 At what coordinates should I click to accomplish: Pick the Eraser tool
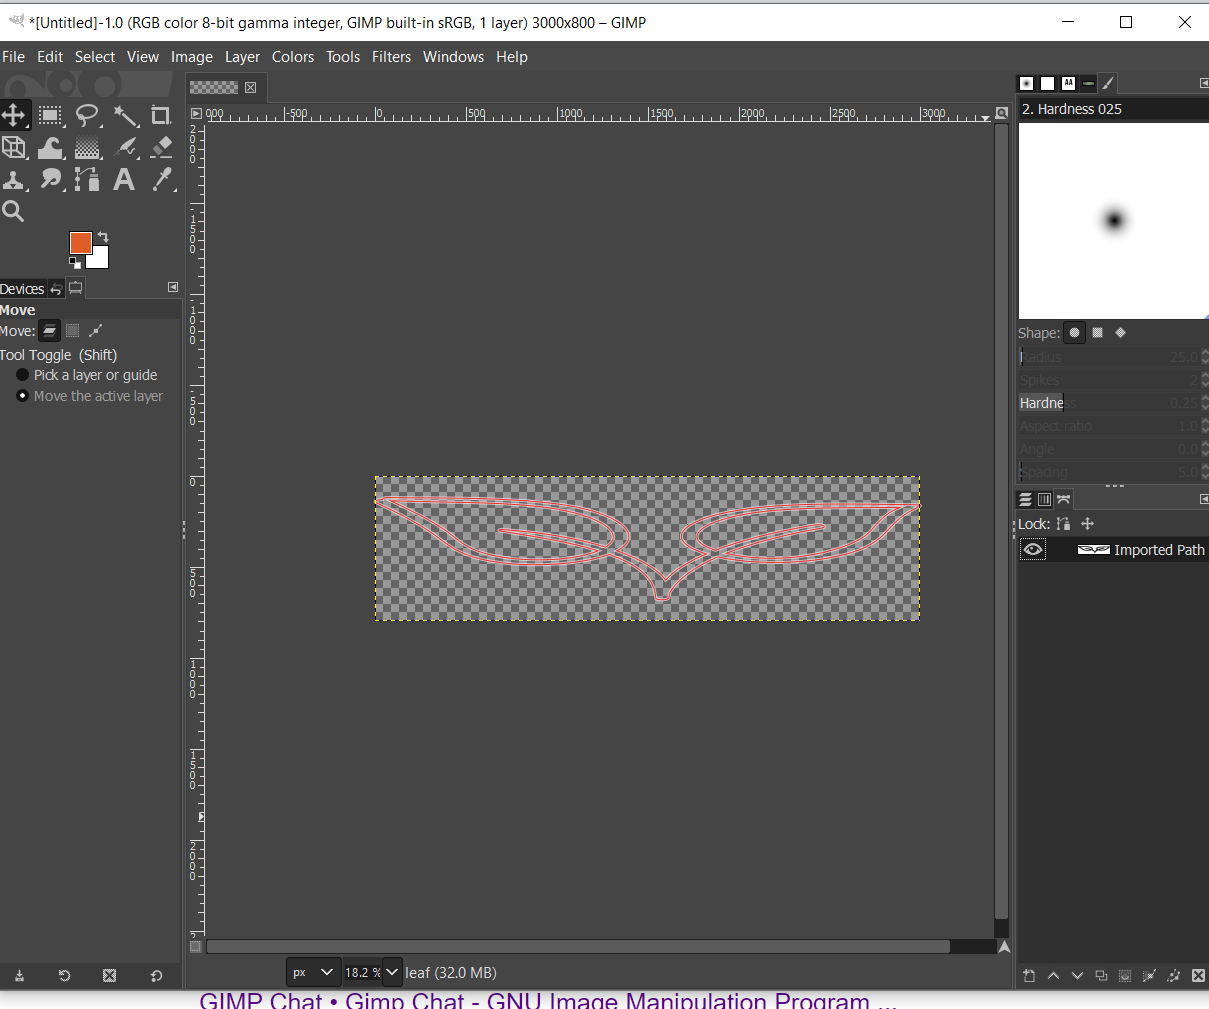[x=162, y=147]
